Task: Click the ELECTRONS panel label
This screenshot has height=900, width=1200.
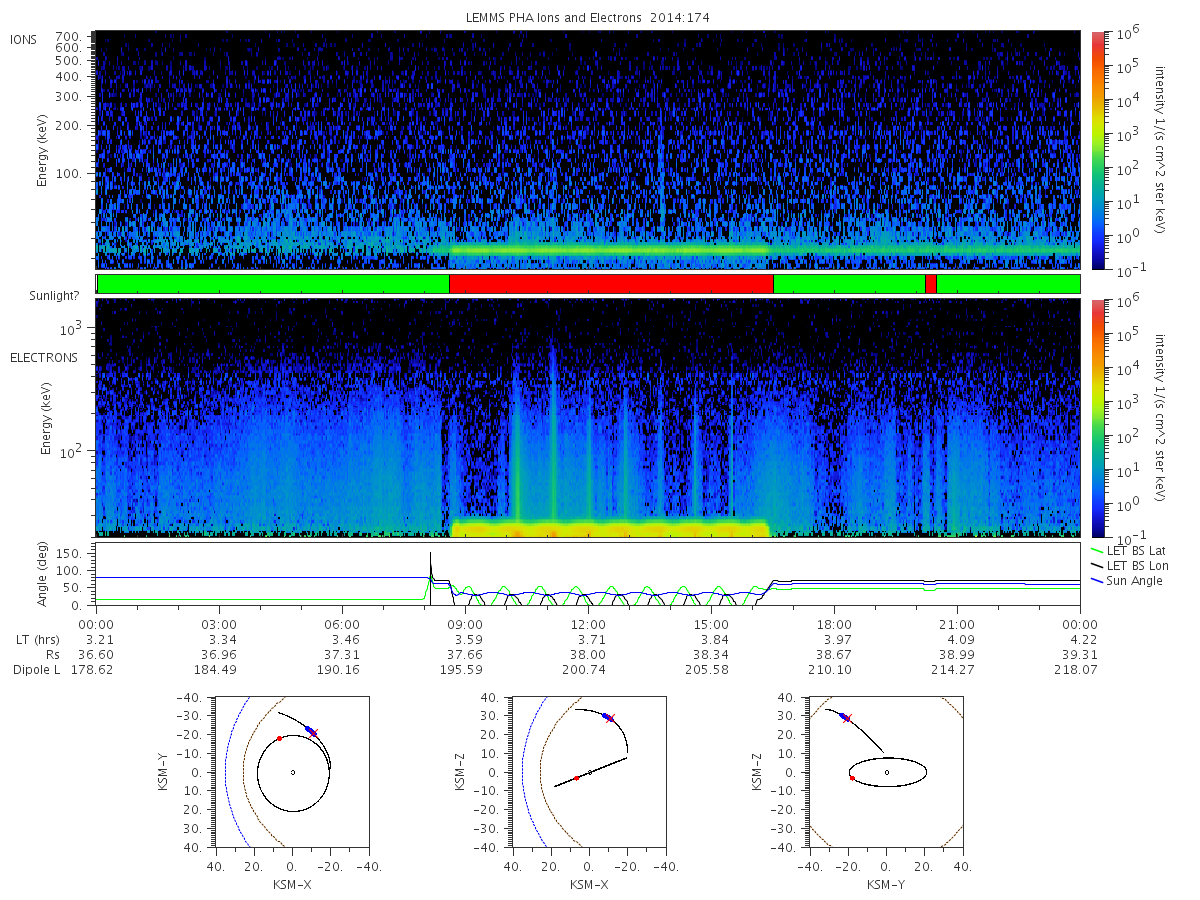Action: click(x=43, y=357)
